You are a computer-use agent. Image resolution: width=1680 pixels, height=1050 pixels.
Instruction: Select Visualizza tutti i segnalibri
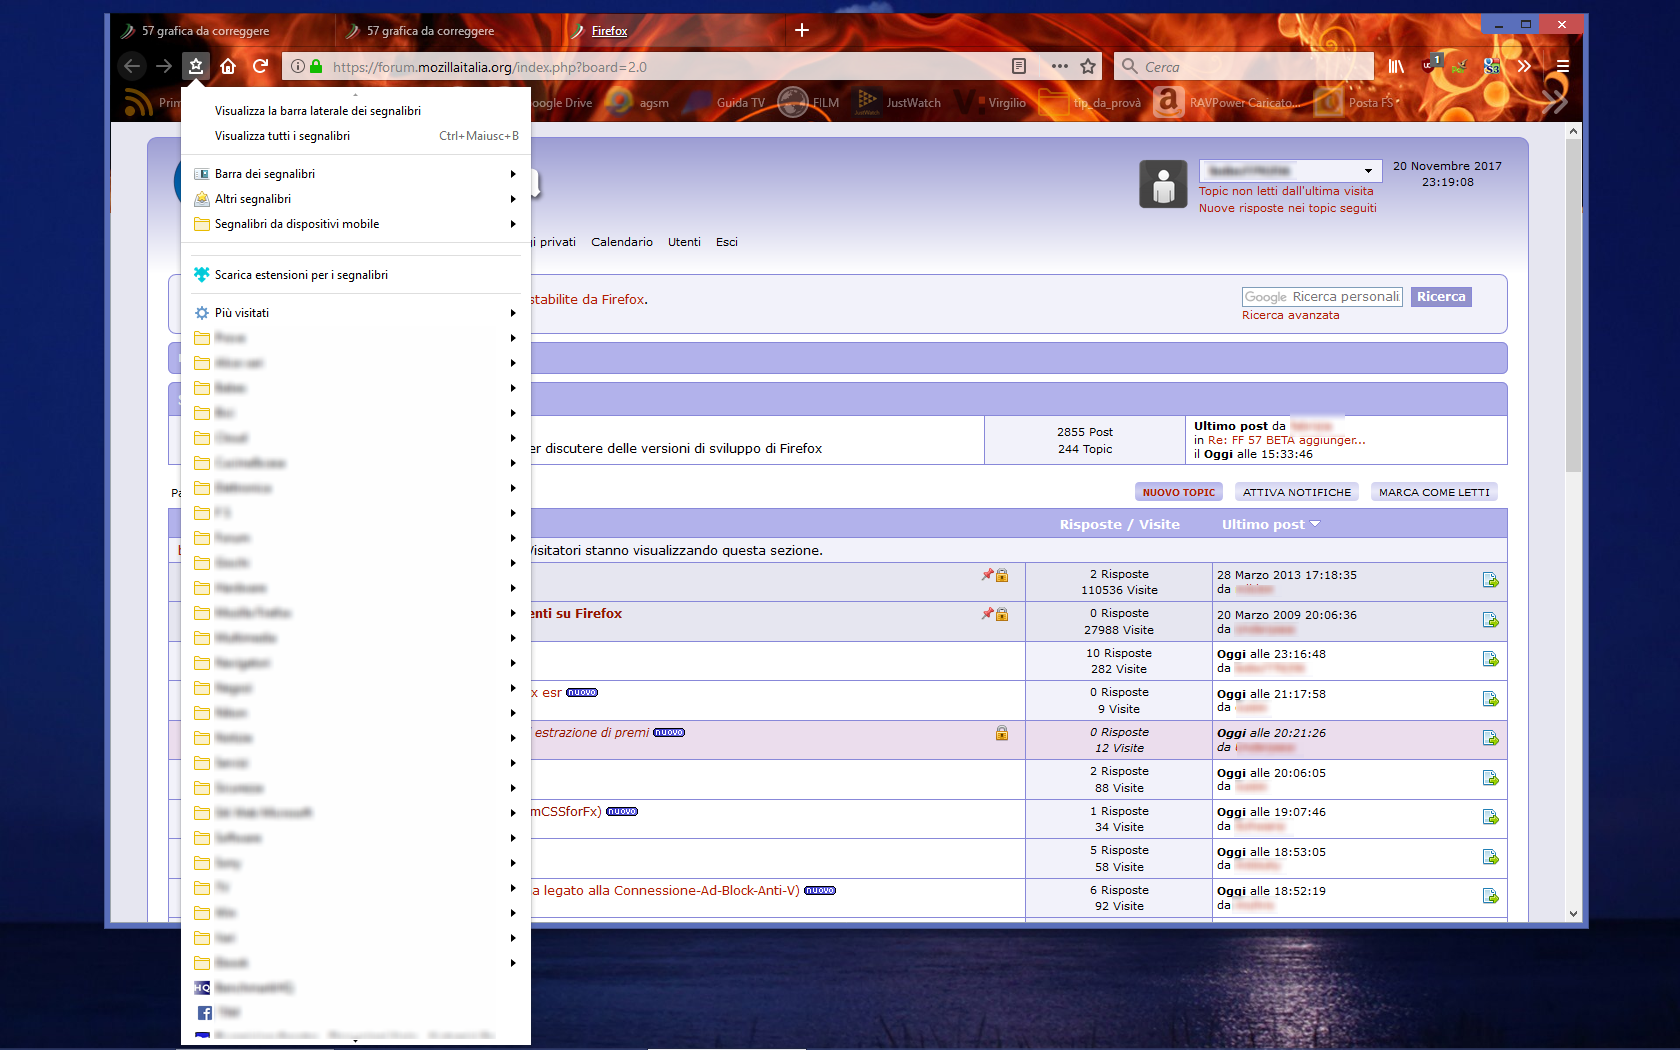tap(356, 136)
